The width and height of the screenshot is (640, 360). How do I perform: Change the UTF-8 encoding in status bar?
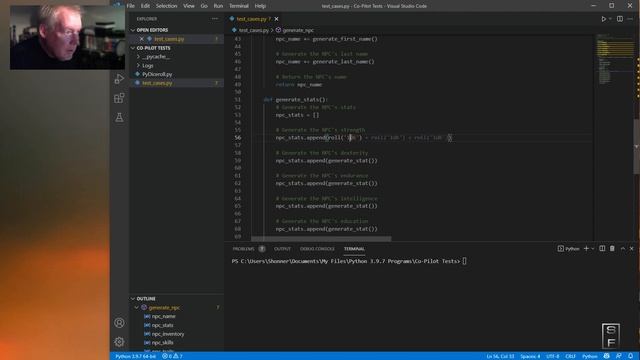(553, 356)
